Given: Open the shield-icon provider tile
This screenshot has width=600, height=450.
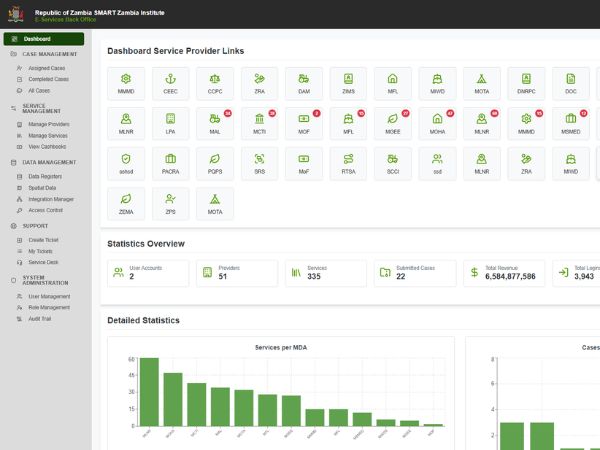Looking at the screenshot, I should click(126, 164).
